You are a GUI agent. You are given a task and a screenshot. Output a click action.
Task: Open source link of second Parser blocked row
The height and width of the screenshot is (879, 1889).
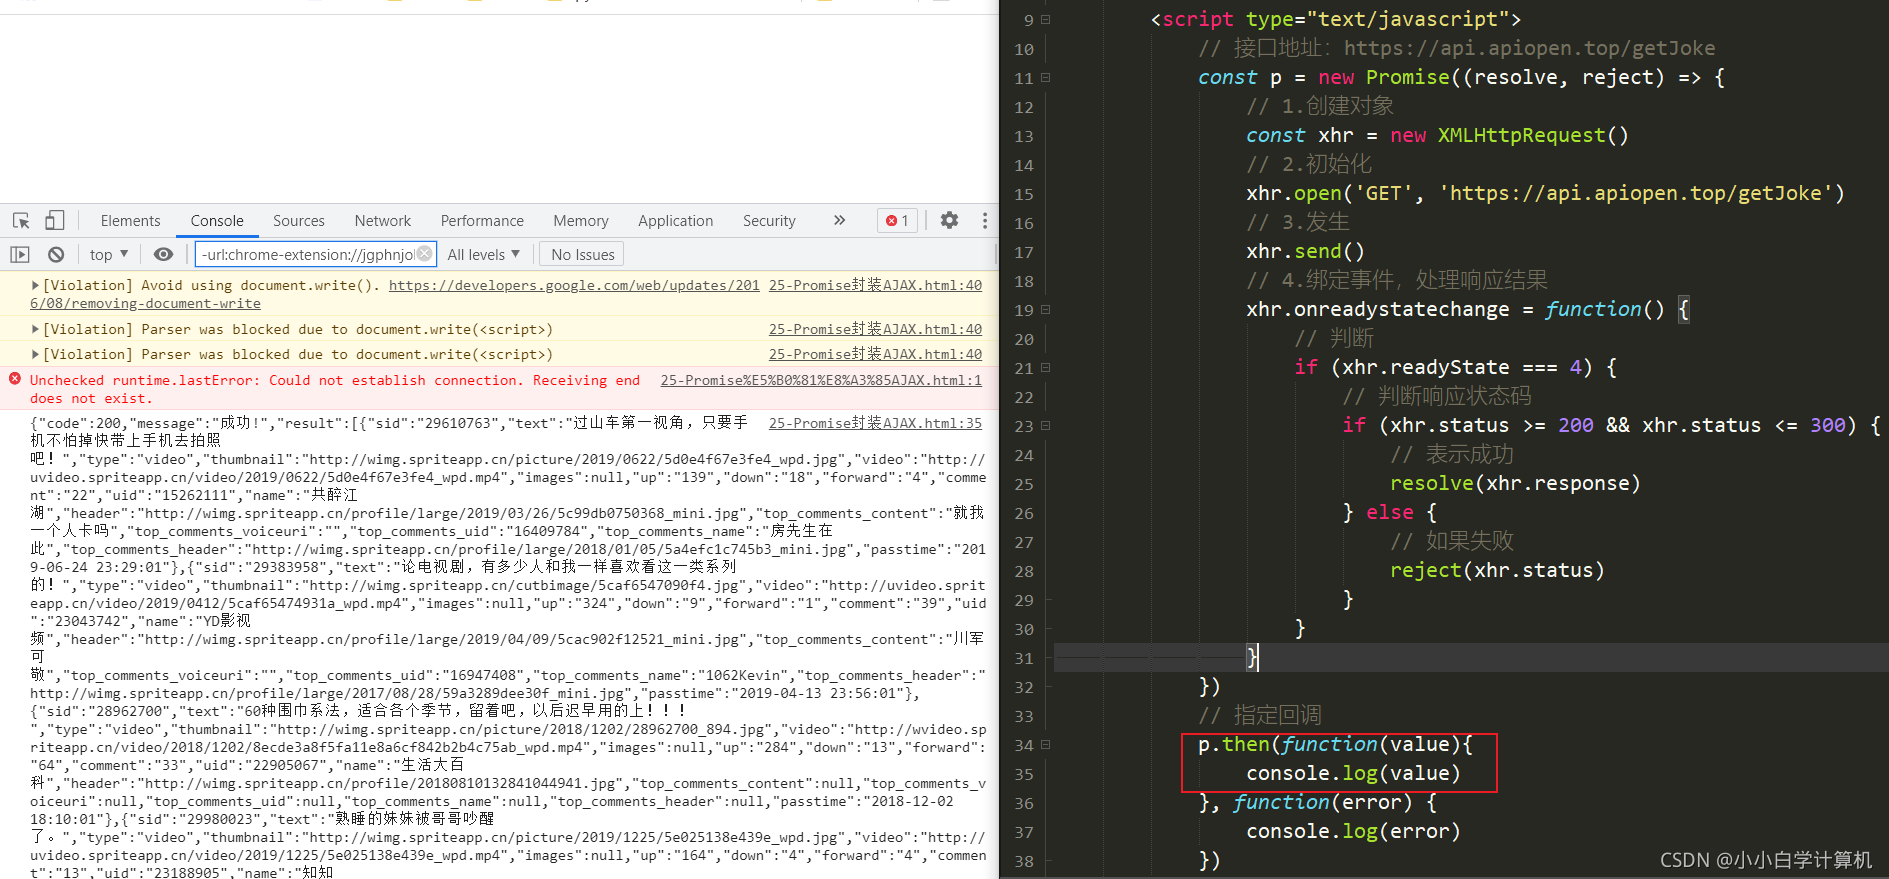point(875,354)
